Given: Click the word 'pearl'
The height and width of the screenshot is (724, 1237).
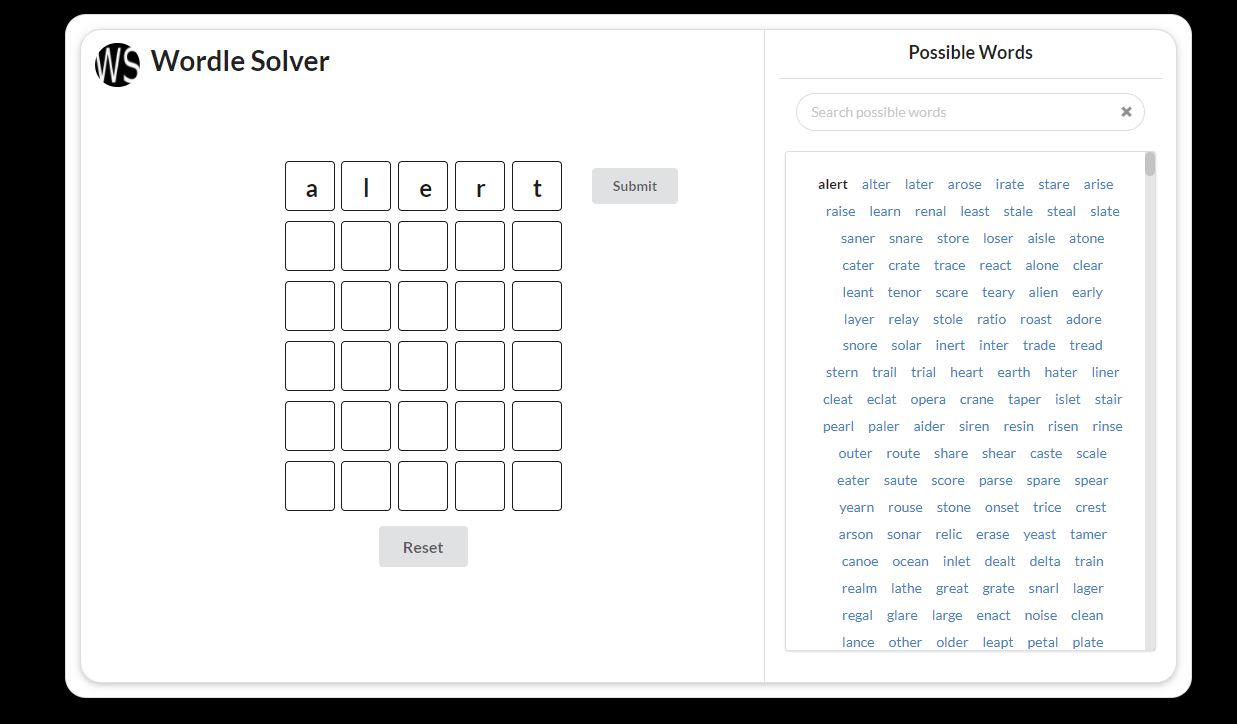Looking at the screenshot, I should [x=838, y=426].
